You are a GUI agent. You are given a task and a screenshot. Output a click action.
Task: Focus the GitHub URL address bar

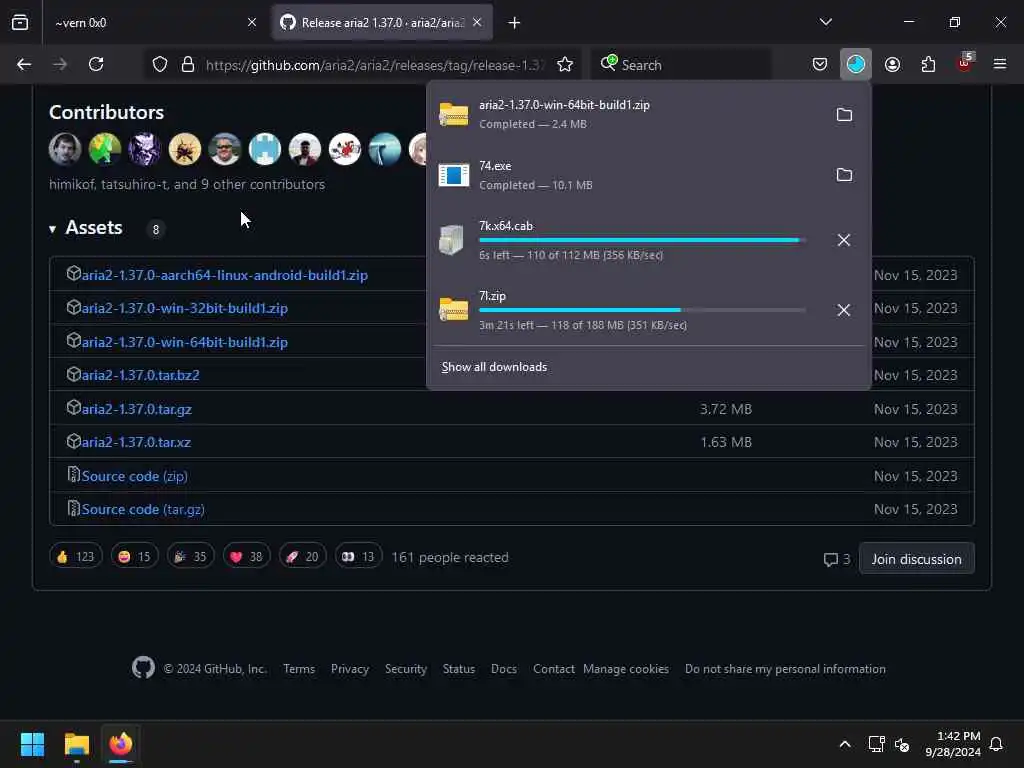coord(374,65)
